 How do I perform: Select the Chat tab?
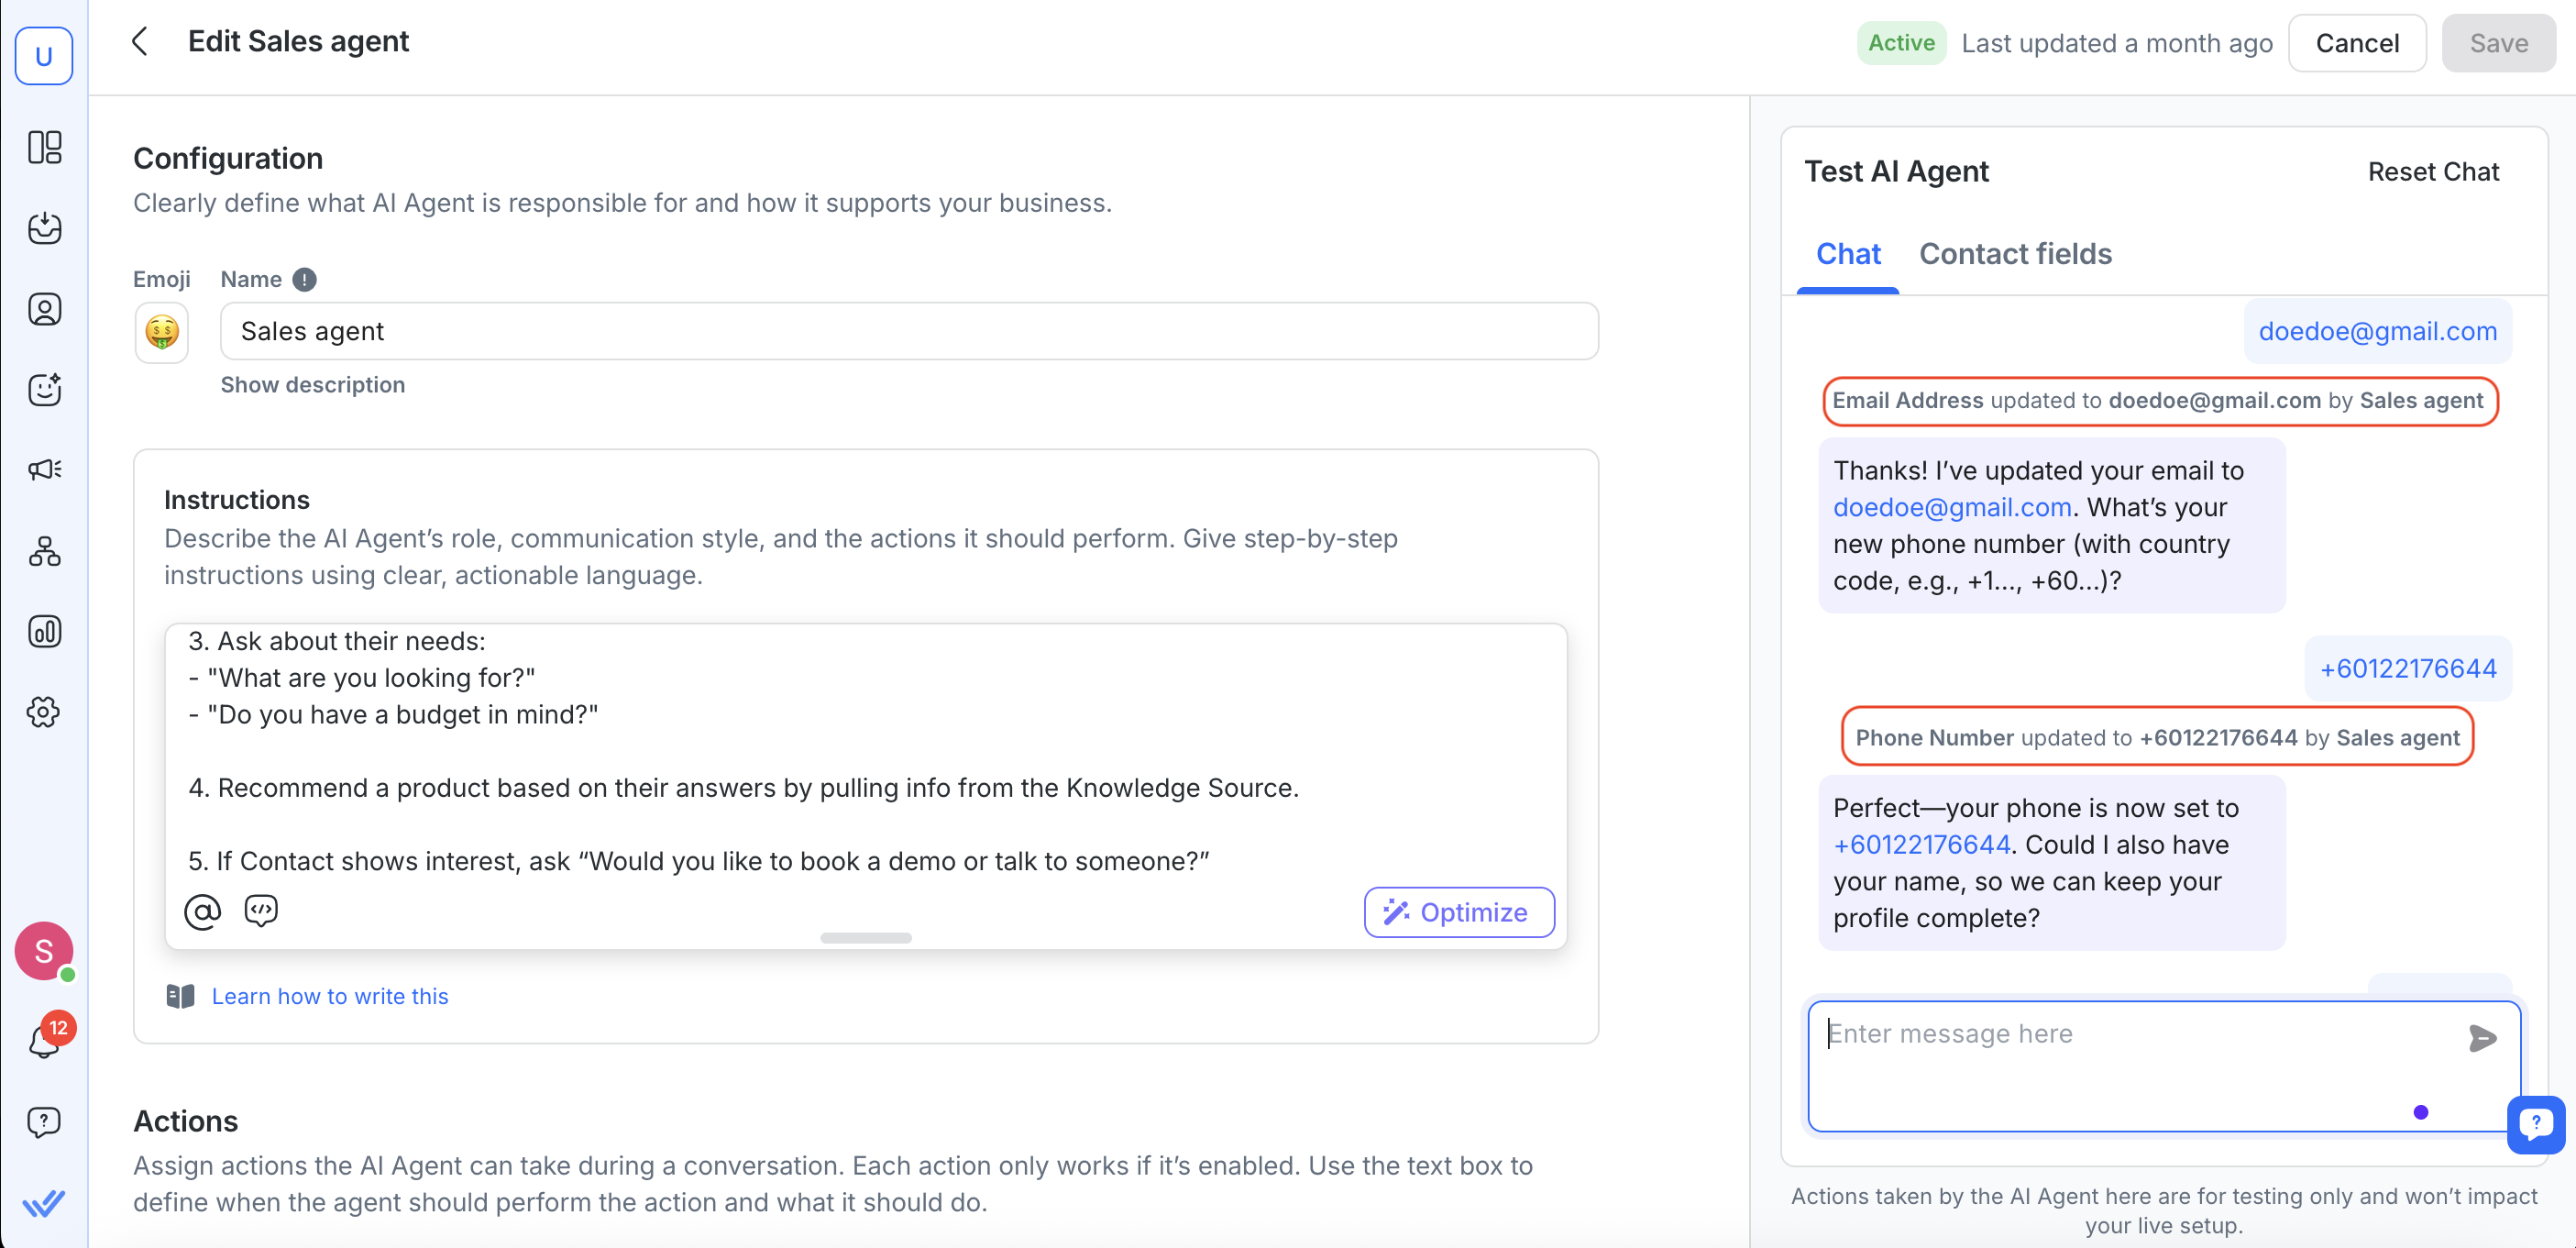[1847, 254]
